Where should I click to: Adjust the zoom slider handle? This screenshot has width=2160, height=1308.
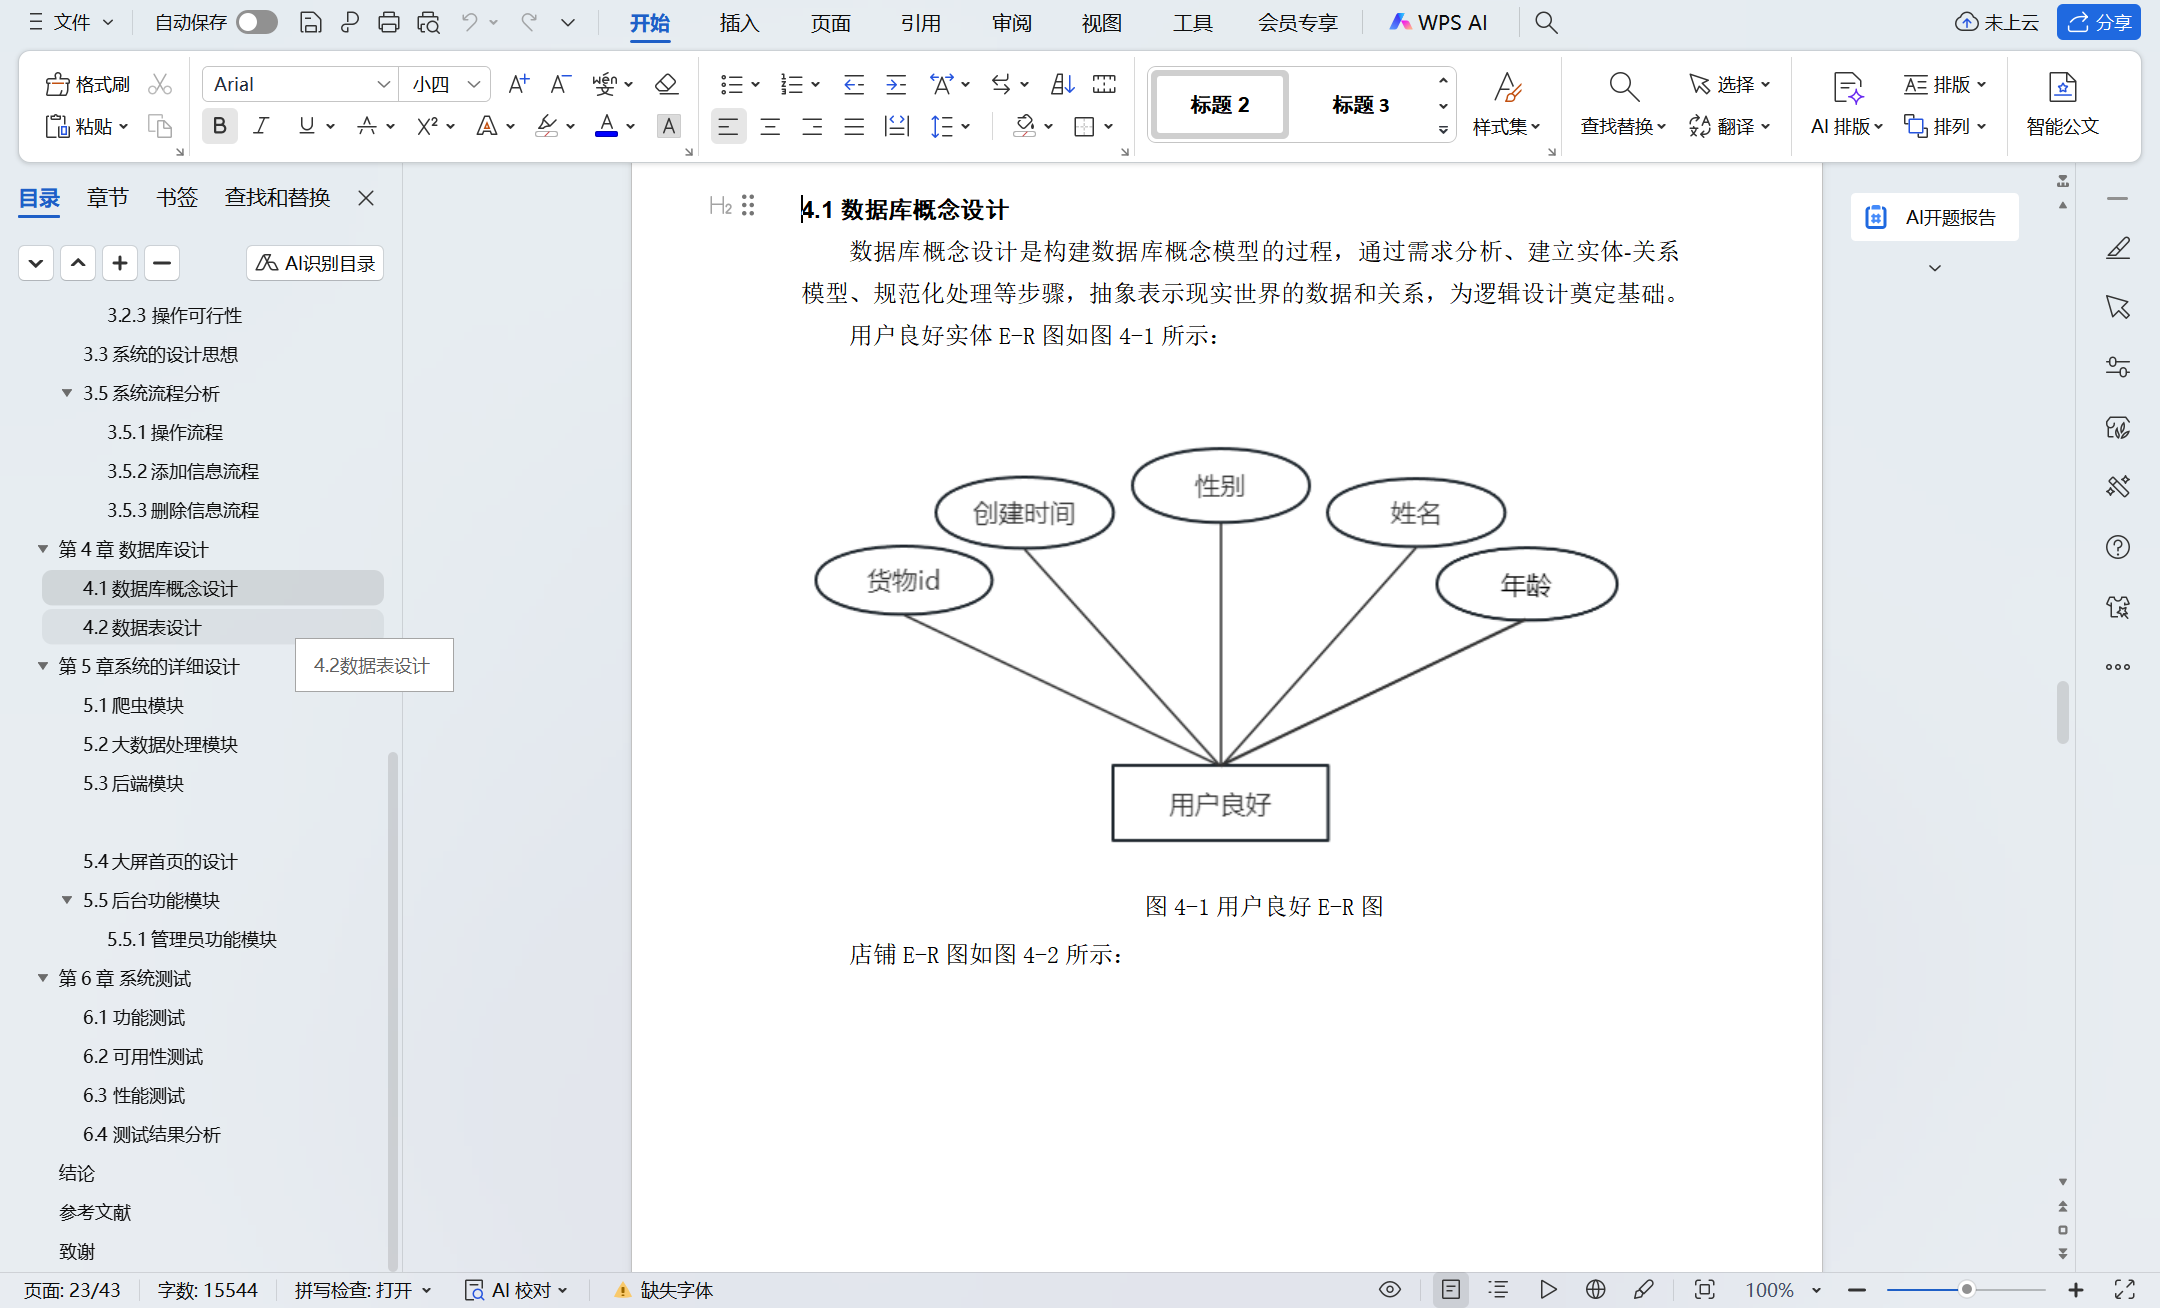[1966, 1289]
